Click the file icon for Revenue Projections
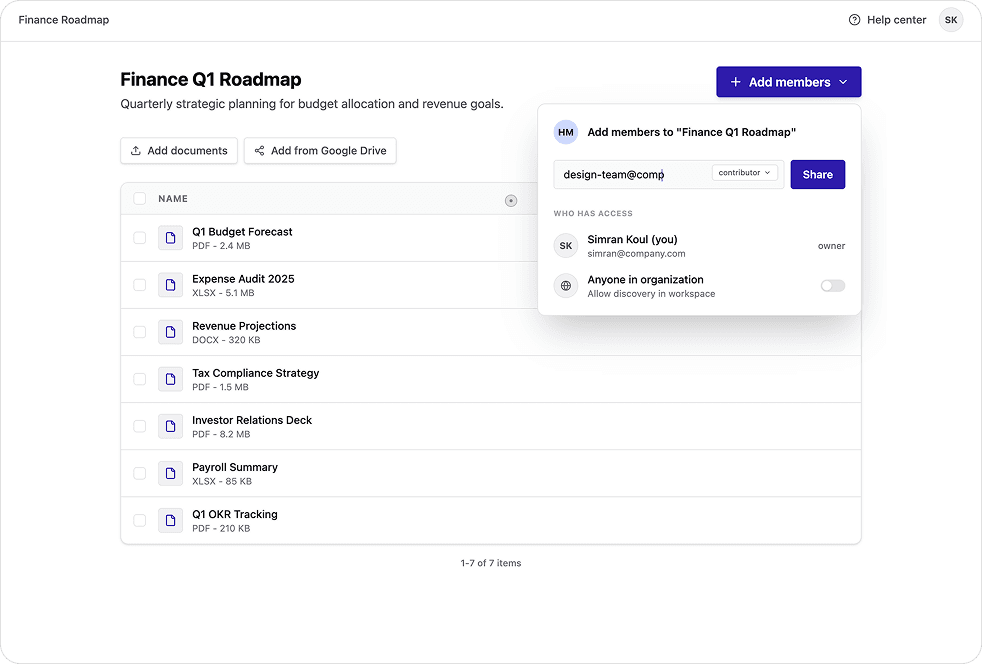The height and width of the screenshot is (664, 982). coord(170,332)
